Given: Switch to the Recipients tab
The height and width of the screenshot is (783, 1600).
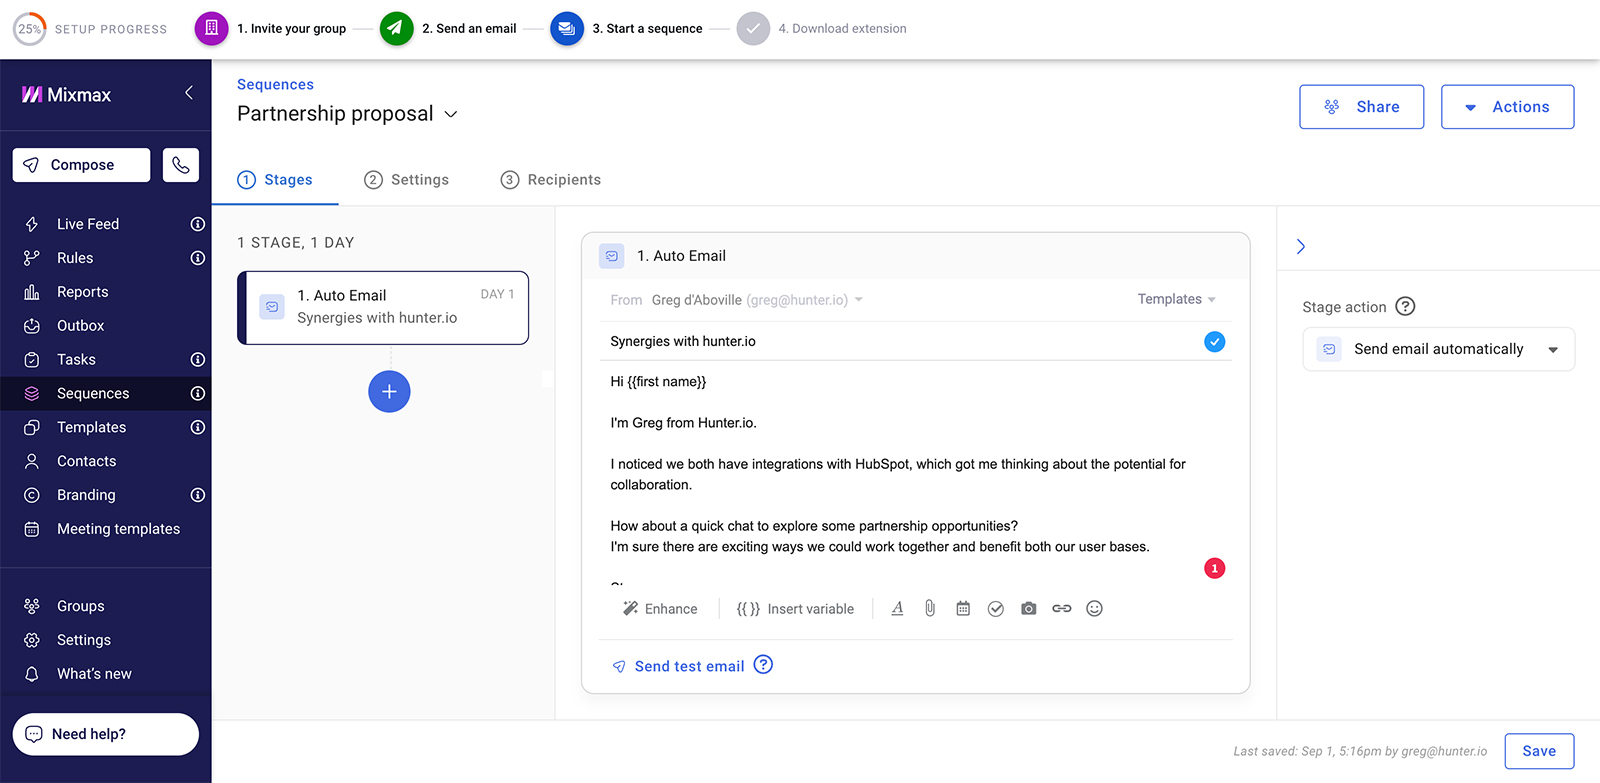Looking at the screenshot, I should click(x=551, y=180).
